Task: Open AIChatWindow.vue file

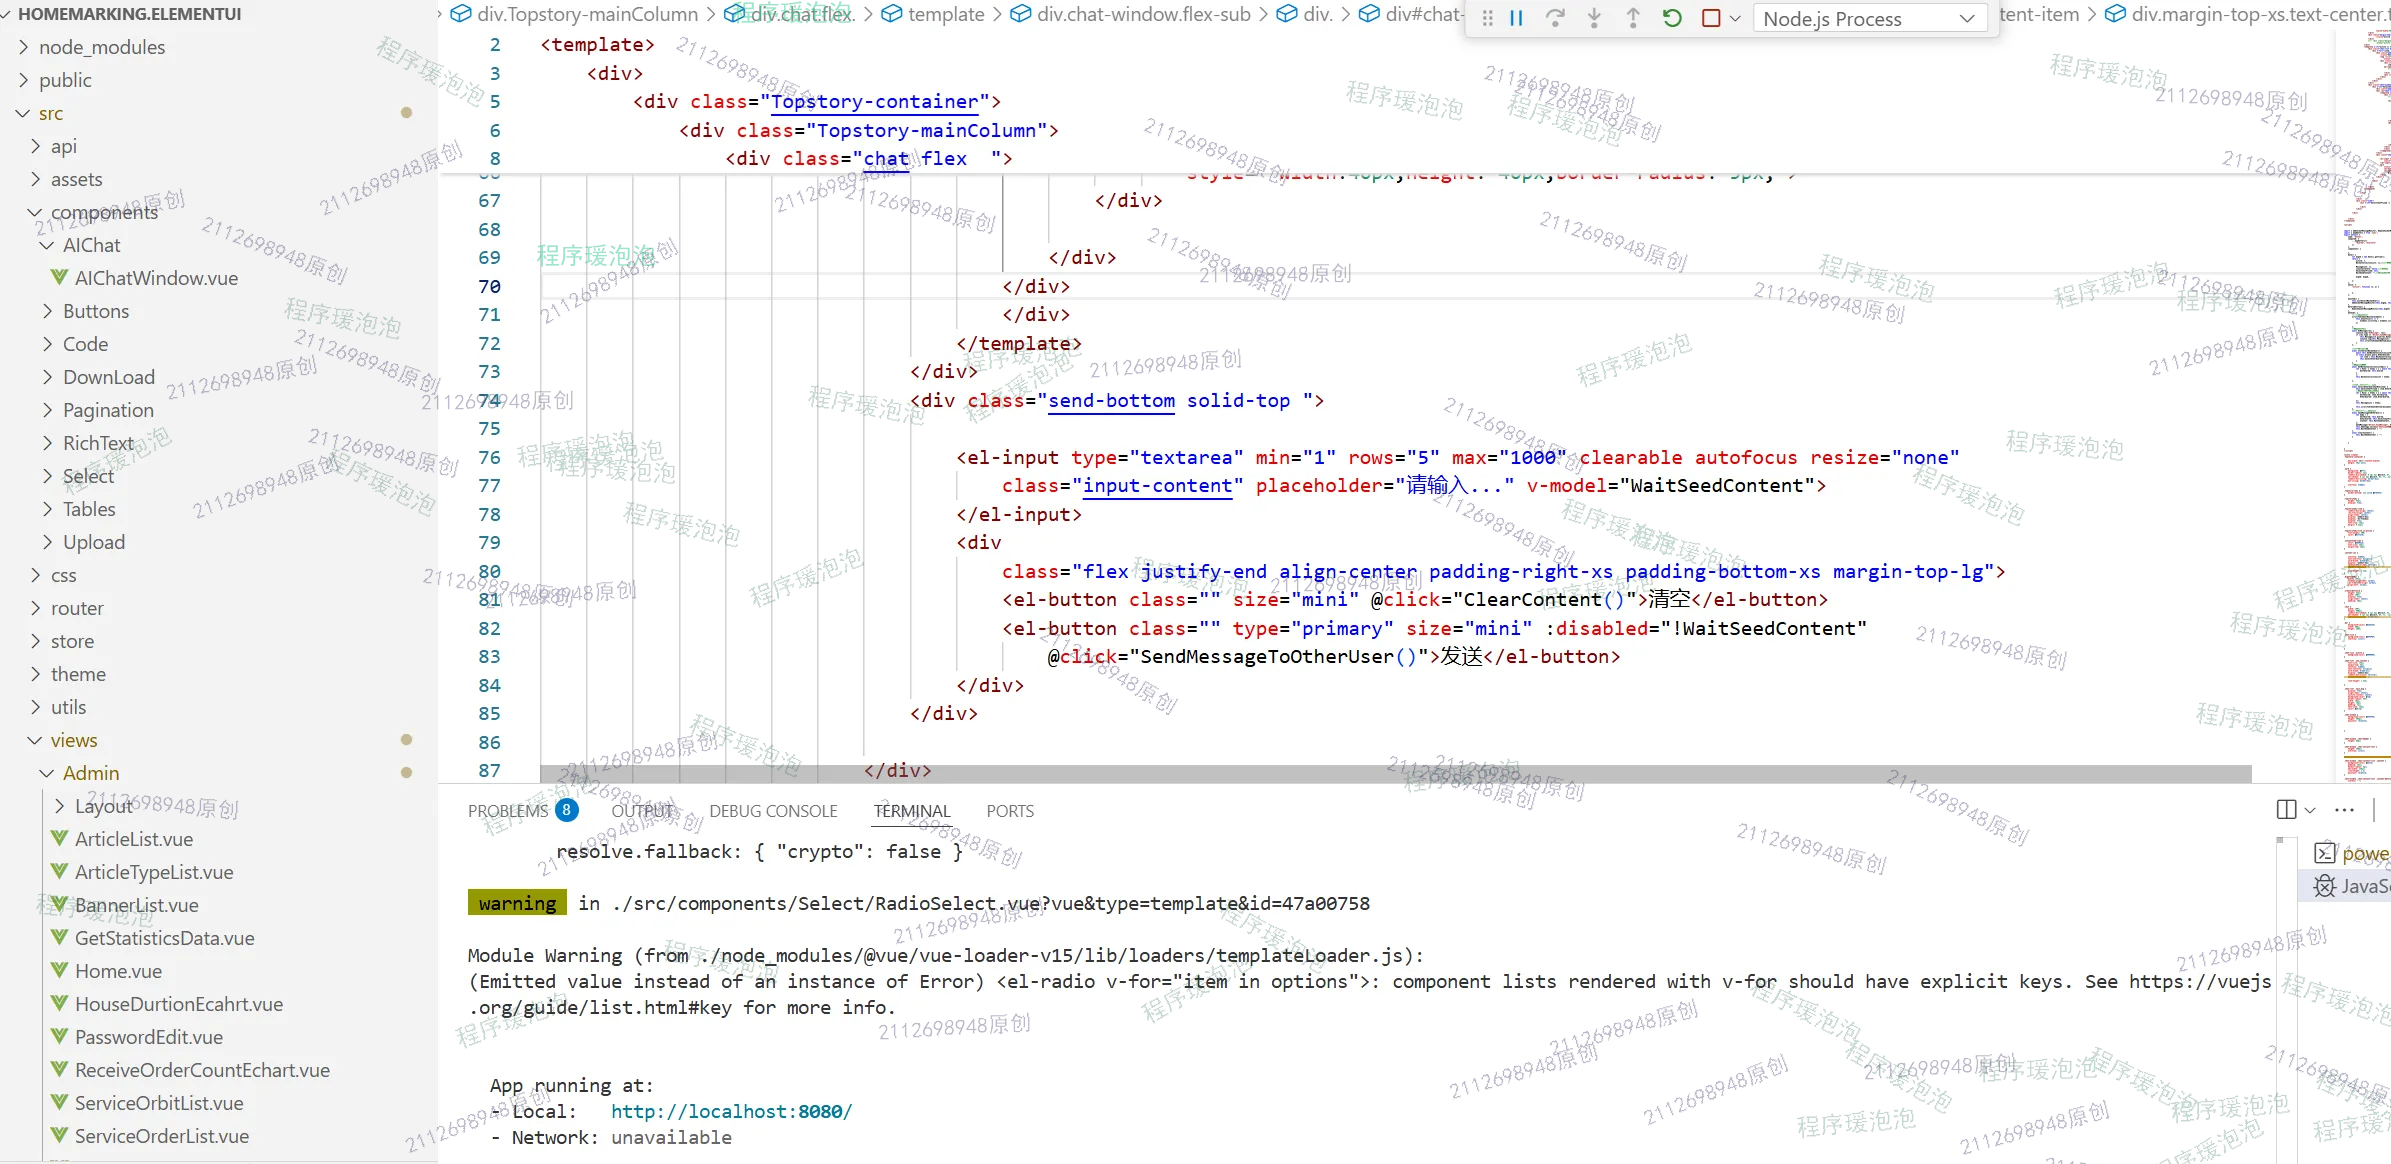Action: tap(156, 278)
